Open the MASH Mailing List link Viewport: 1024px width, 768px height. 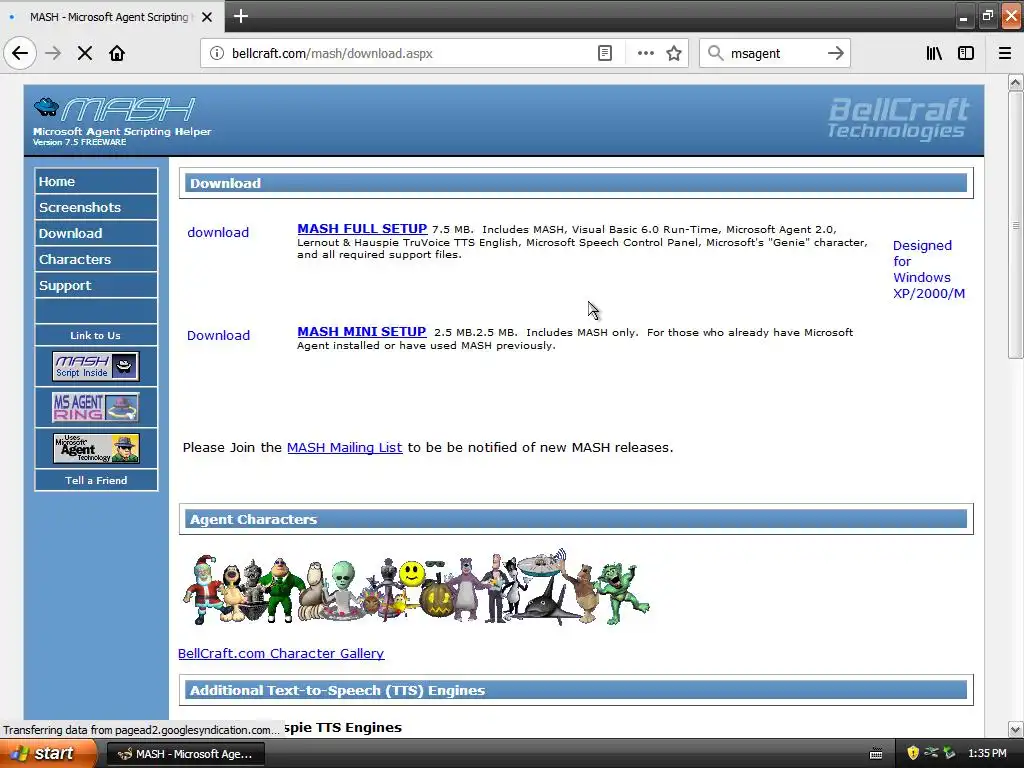click(344, 447)
